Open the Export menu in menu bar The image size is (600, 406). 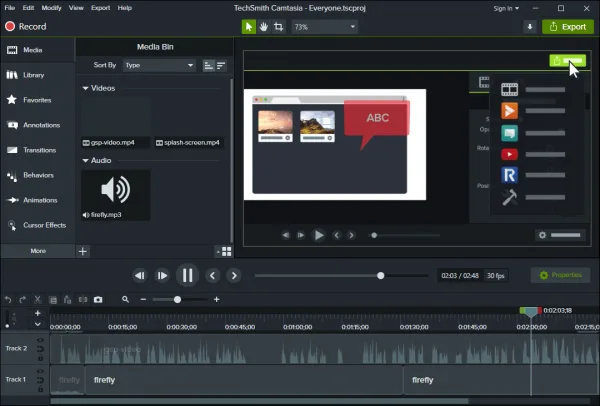[x=101, y=8]
